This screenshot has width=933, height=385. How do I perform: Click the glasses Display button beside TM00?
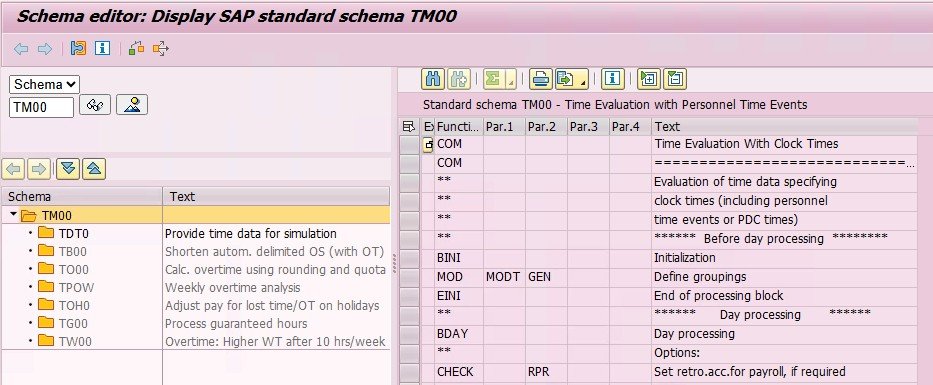tap(95, 105)
